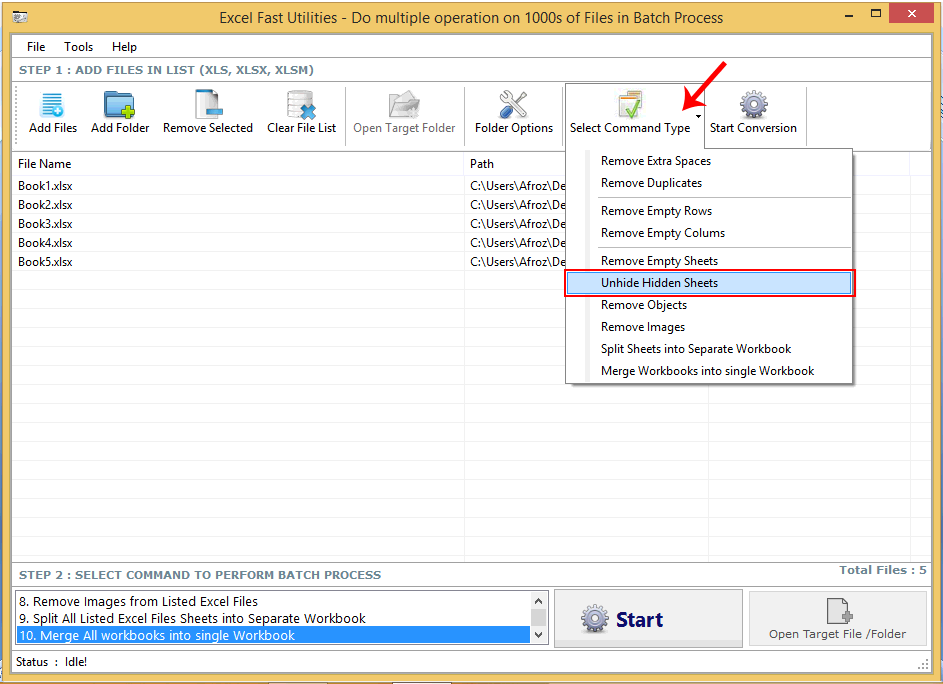
Task: Click the down arrow of the command list scrollbar
Action: tap(538, 634)
